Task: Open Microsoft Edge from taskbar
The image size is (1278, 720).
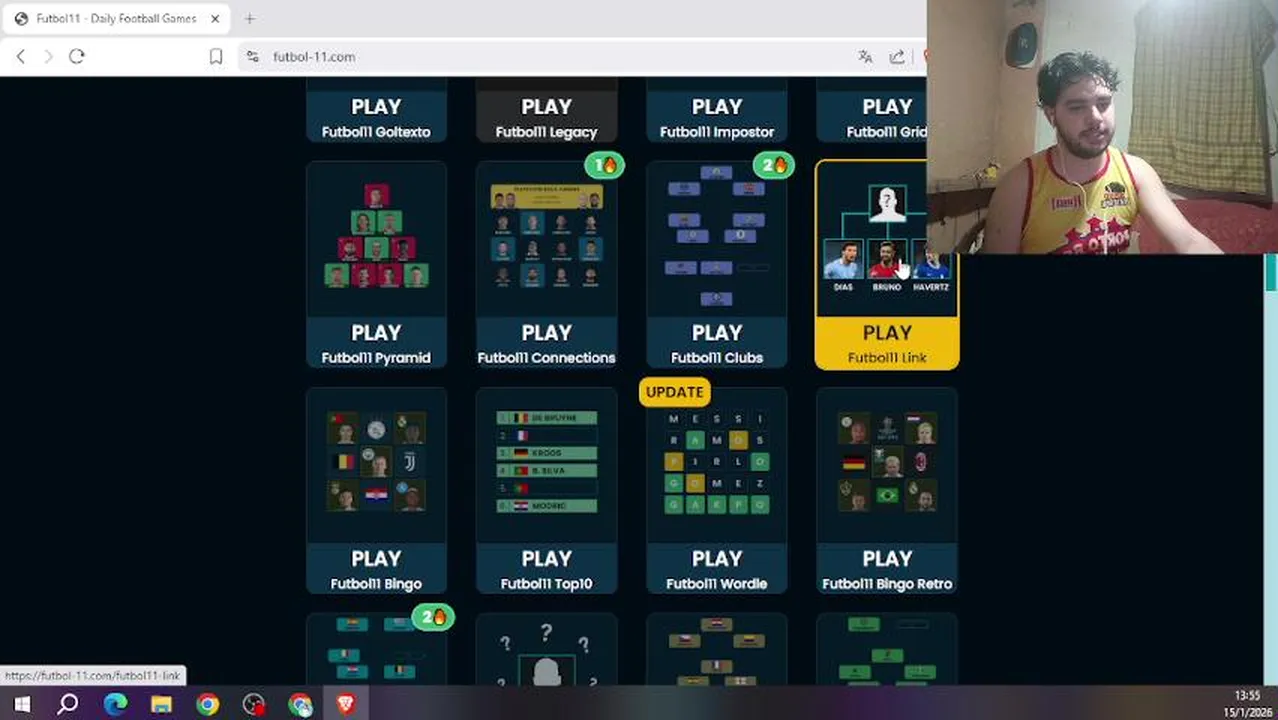Action: coord(115,704)
